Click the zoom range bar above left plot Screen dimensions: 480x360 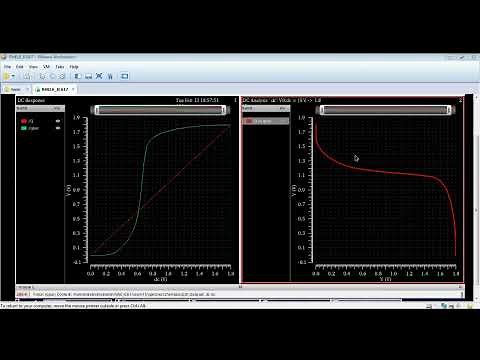point(160,110)
